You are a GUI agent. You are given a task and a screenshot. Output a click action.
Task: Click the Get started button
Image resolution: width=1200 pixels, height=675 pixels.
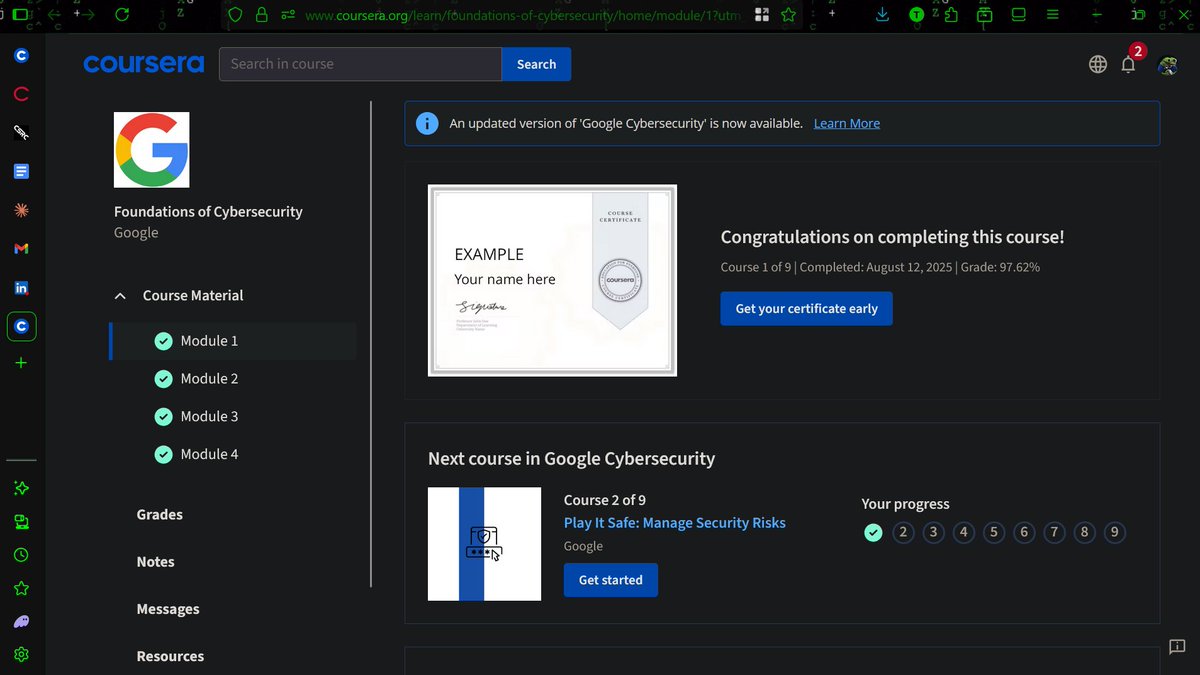point(610,580)
